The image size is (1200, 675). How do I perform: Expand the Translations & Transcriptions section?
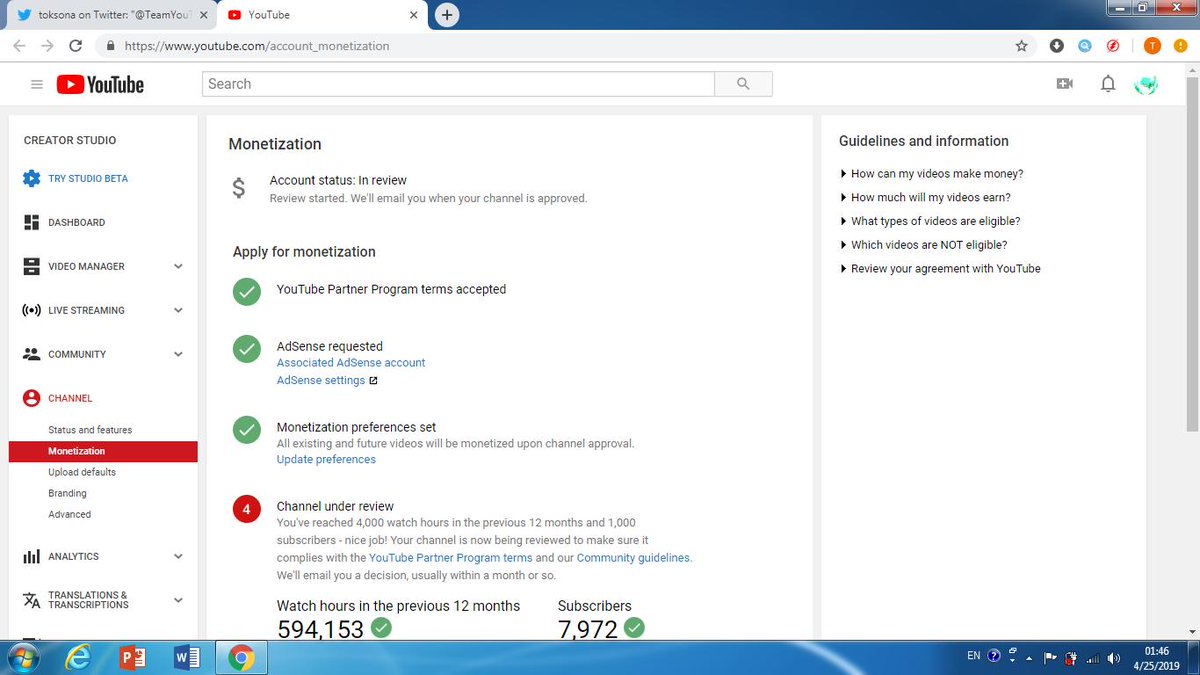(178, 600)
